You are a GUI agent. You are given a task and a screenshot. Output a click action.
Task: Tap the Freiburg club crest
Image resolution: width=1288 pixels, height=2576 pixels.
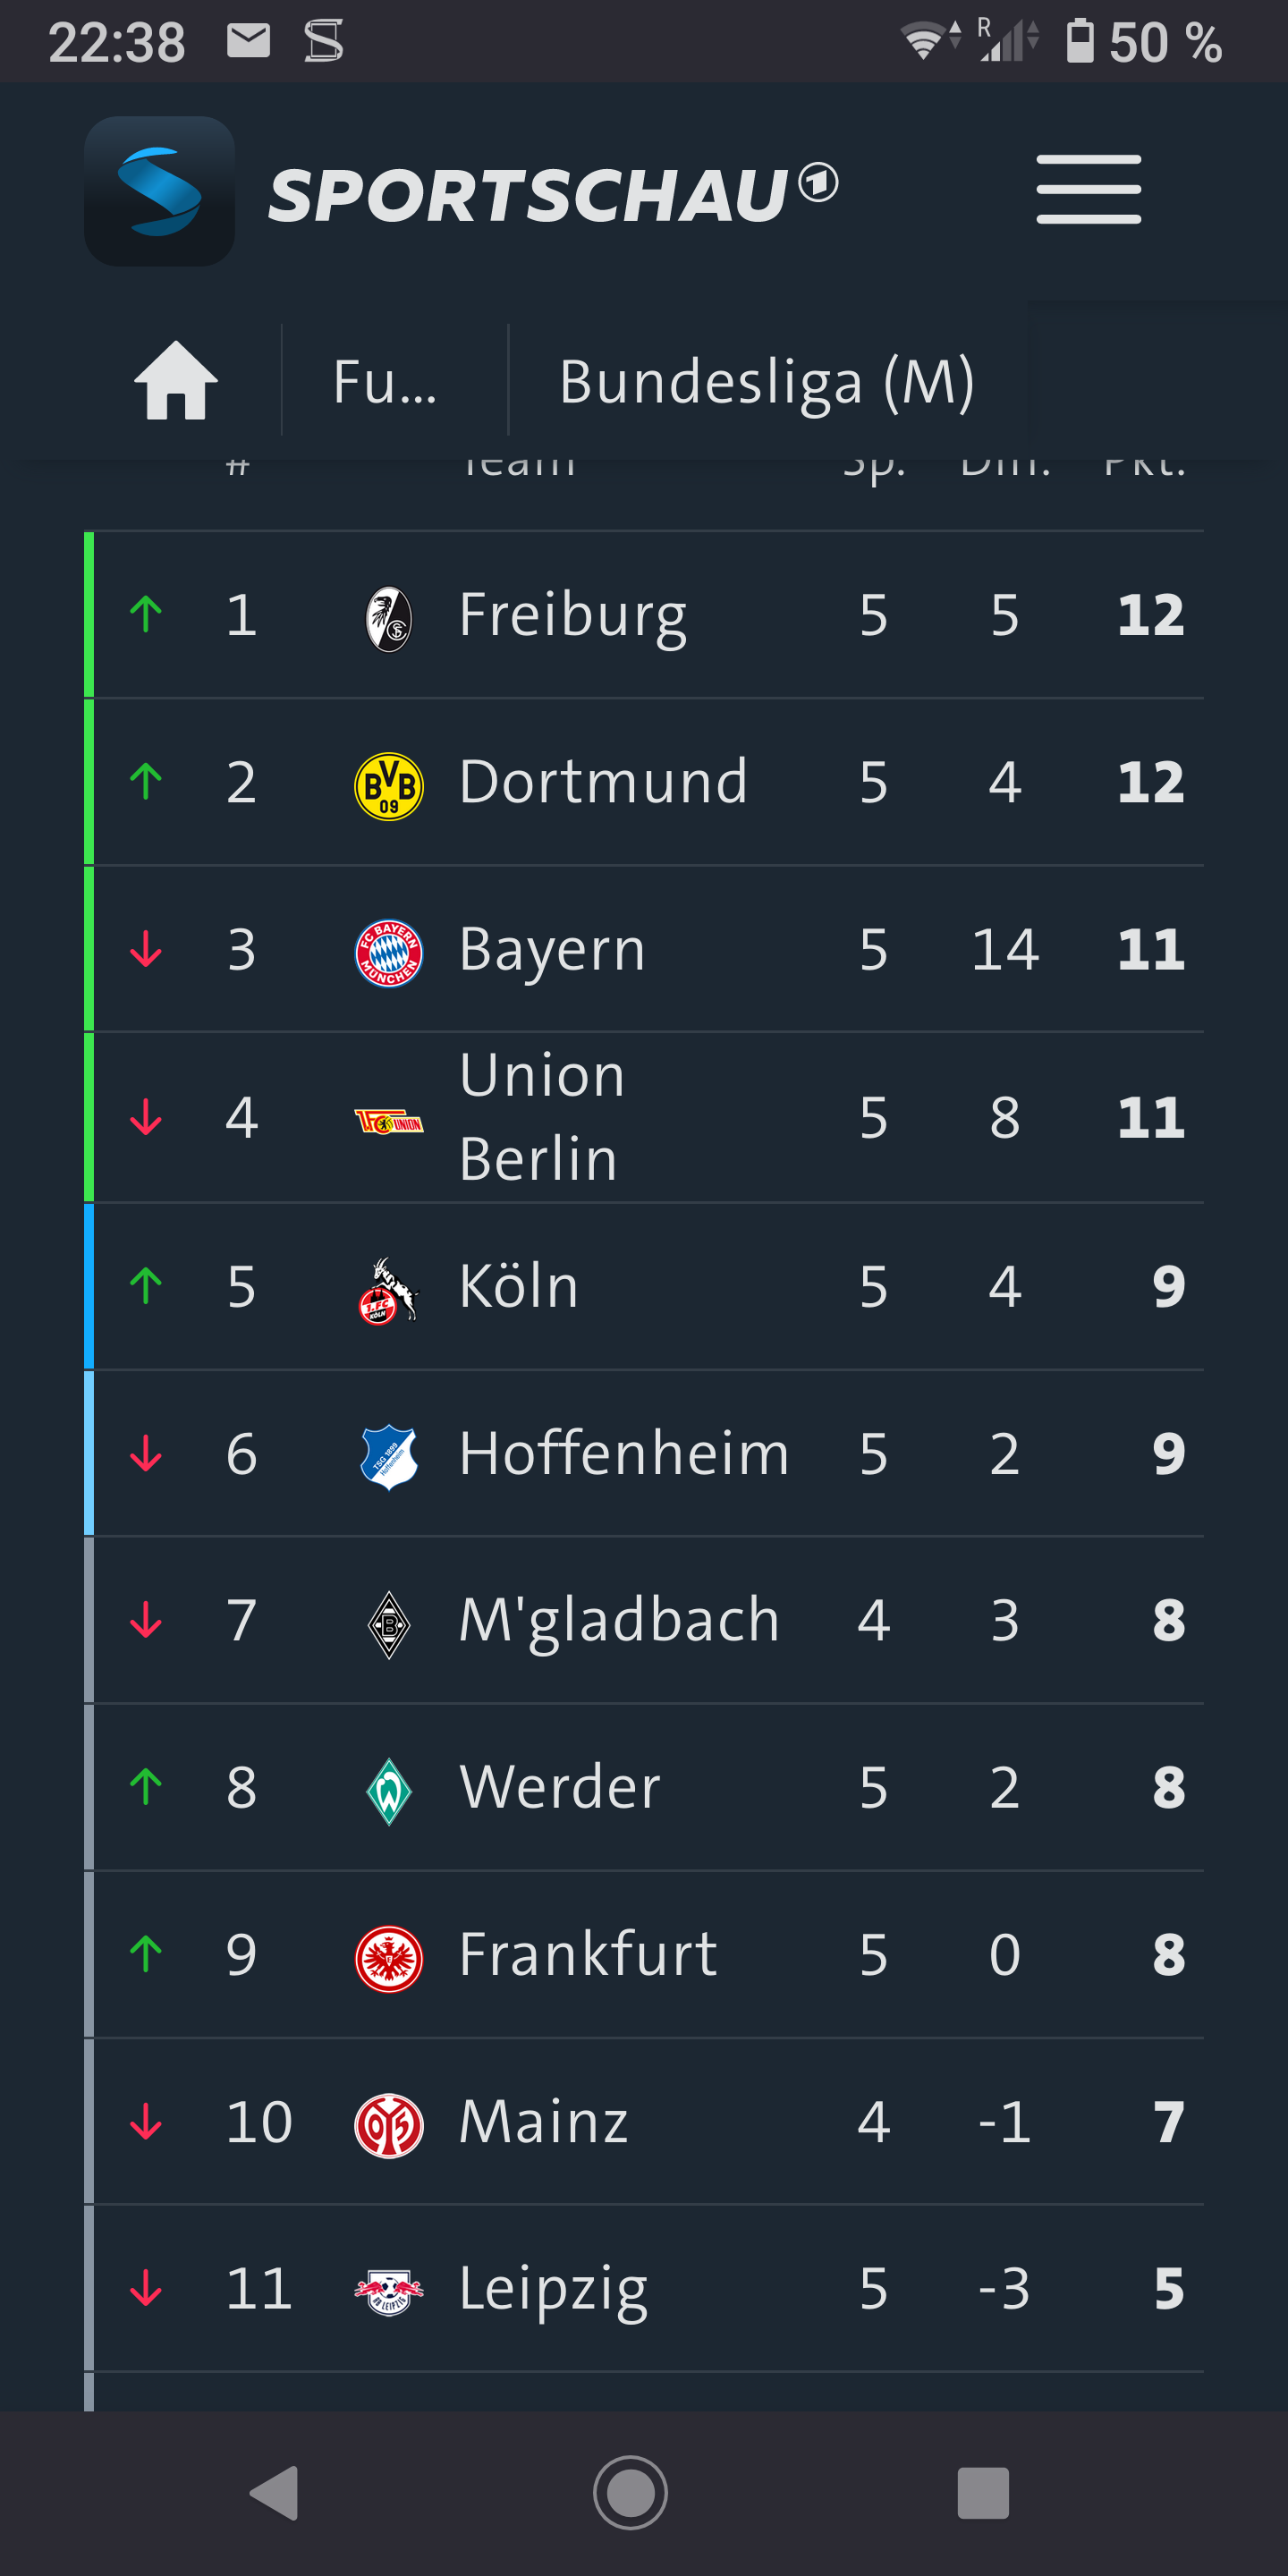(389, 618)
